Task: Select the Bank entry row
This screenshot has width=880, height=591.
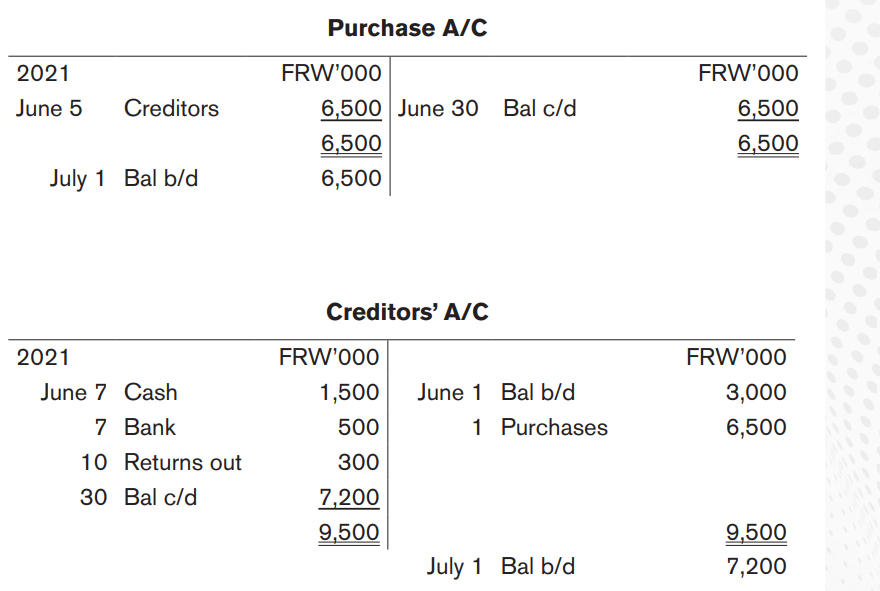Action: pyautogui.click(x=237, y=427)
